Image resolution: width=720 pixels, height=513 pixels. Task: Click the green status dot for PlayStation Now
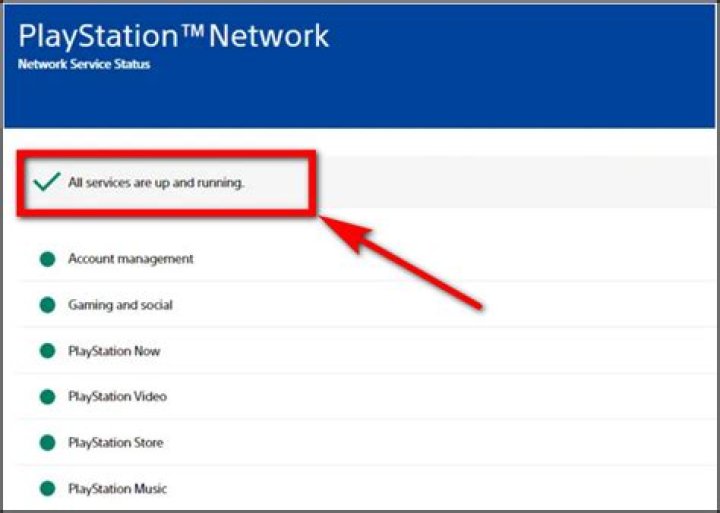(47, 351)
